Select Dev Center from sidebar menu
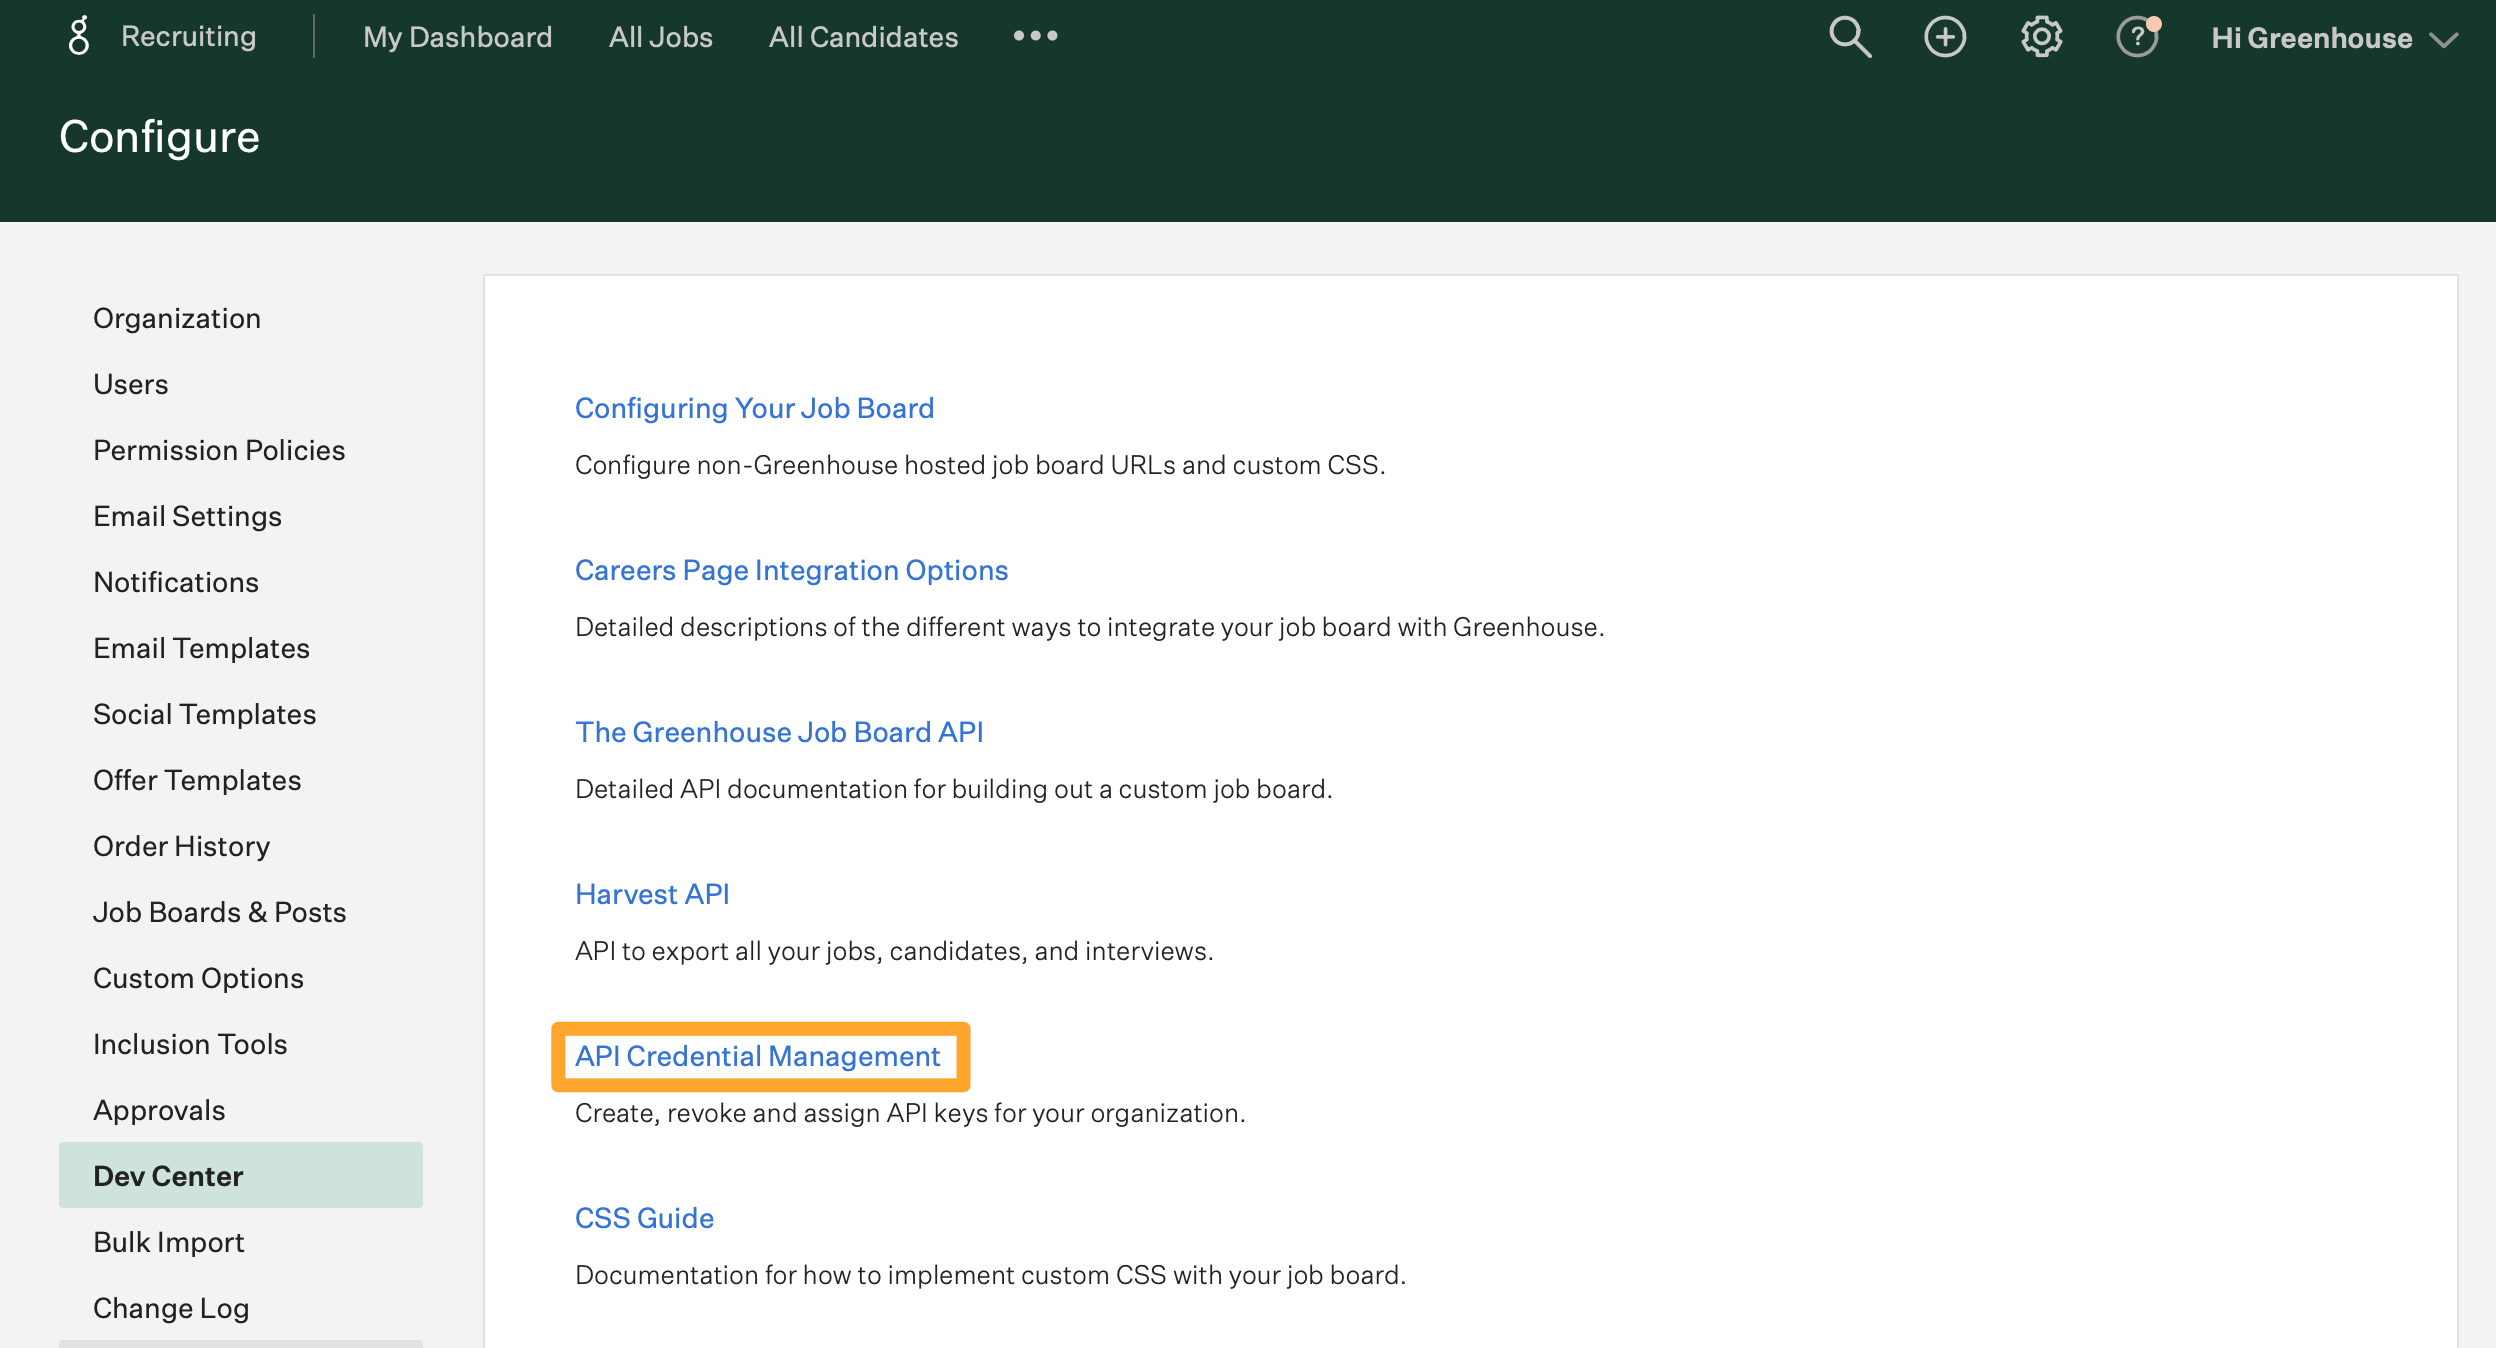The width and height of the screenshot is (2496, 1348). [169, 1175]
